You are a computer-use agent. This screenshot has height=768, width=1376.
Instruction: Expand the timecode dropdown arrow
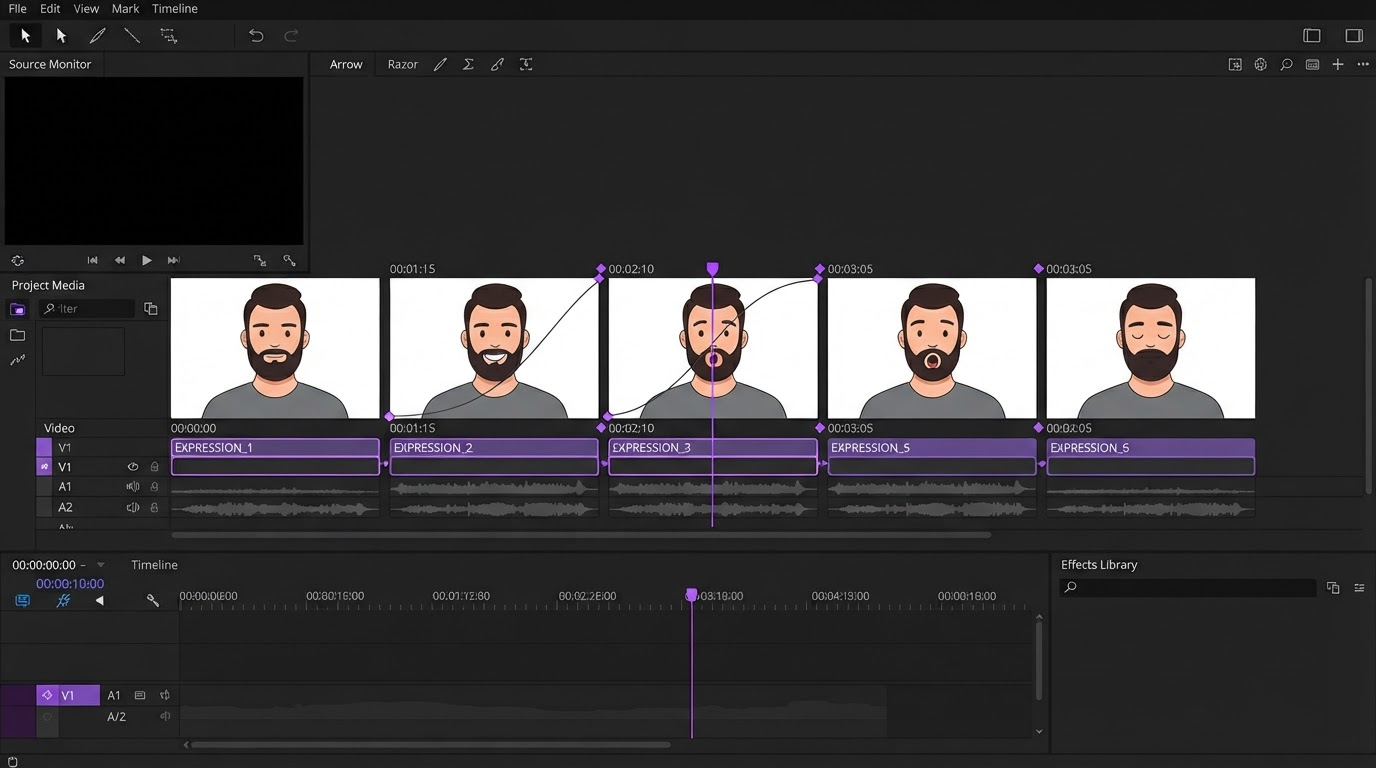100,565
